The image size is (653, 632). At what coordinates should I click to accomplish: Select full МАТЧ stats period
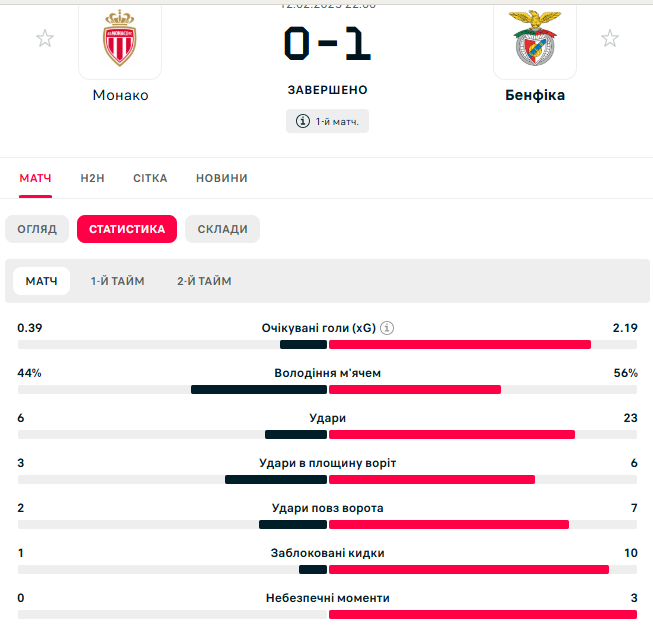click(42, 281)
